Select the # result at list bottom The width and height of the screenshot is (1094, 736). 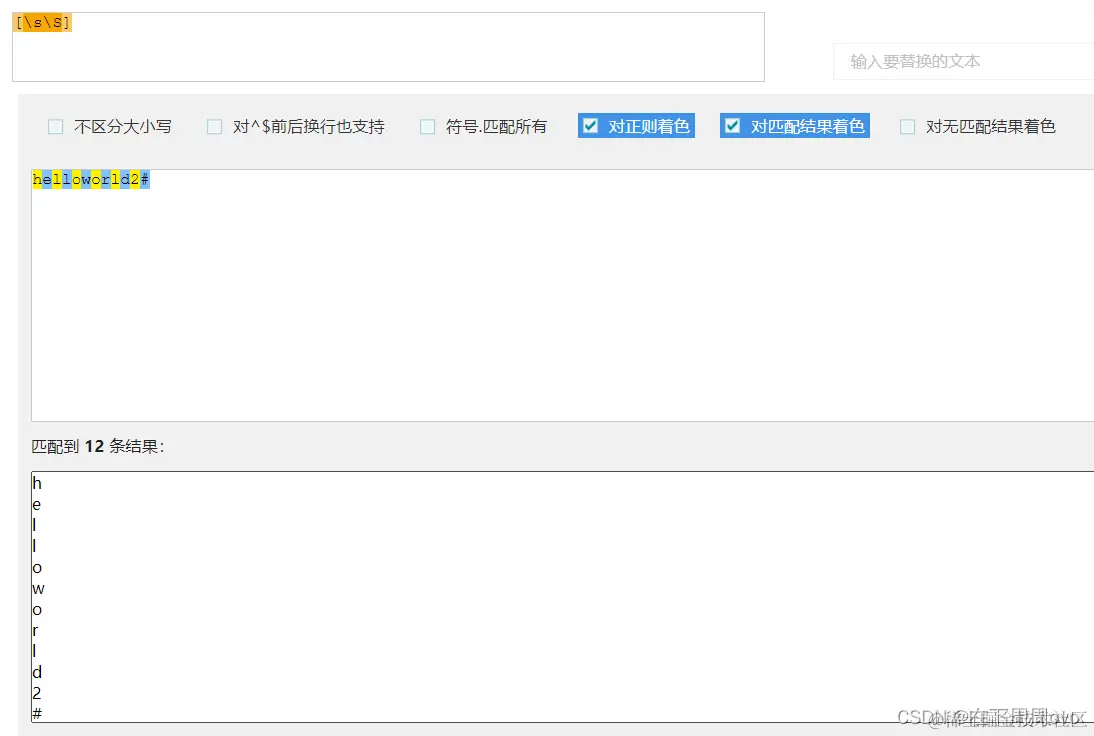point(37,714)
